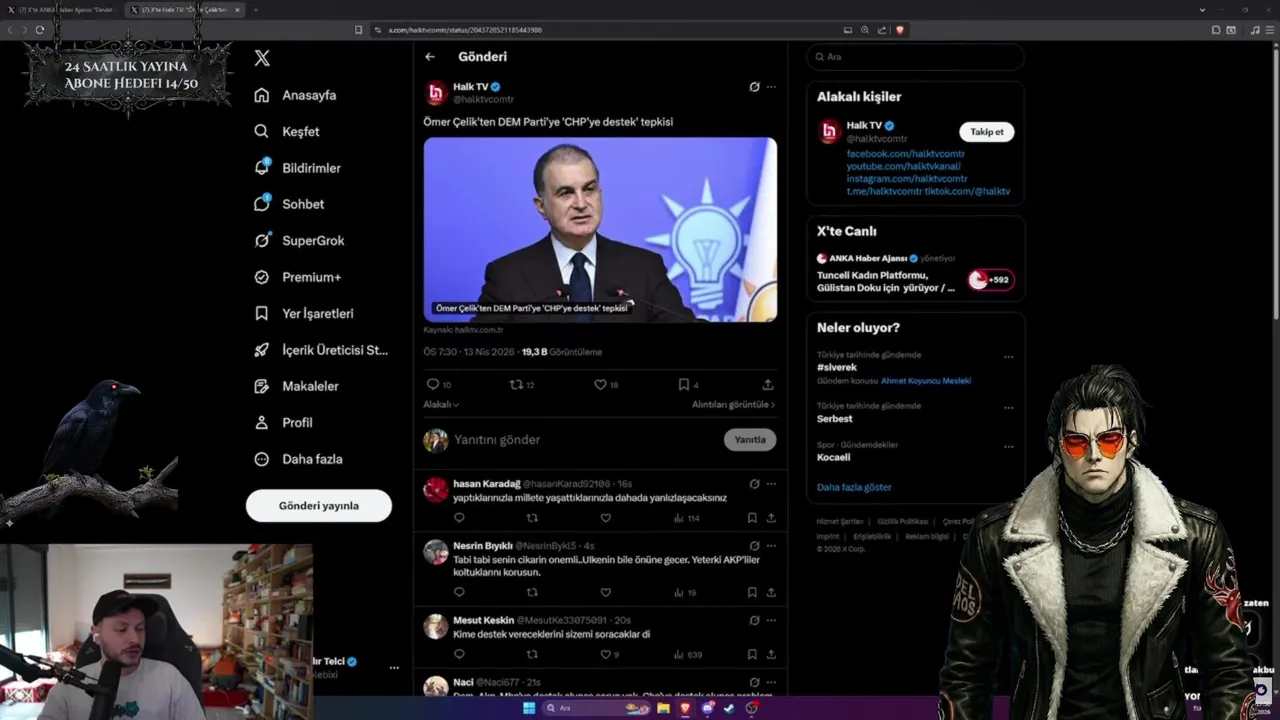Share Nesrin Bıyıklı's reply
The height and width of the screenshot is (720, 1280).
771,592
